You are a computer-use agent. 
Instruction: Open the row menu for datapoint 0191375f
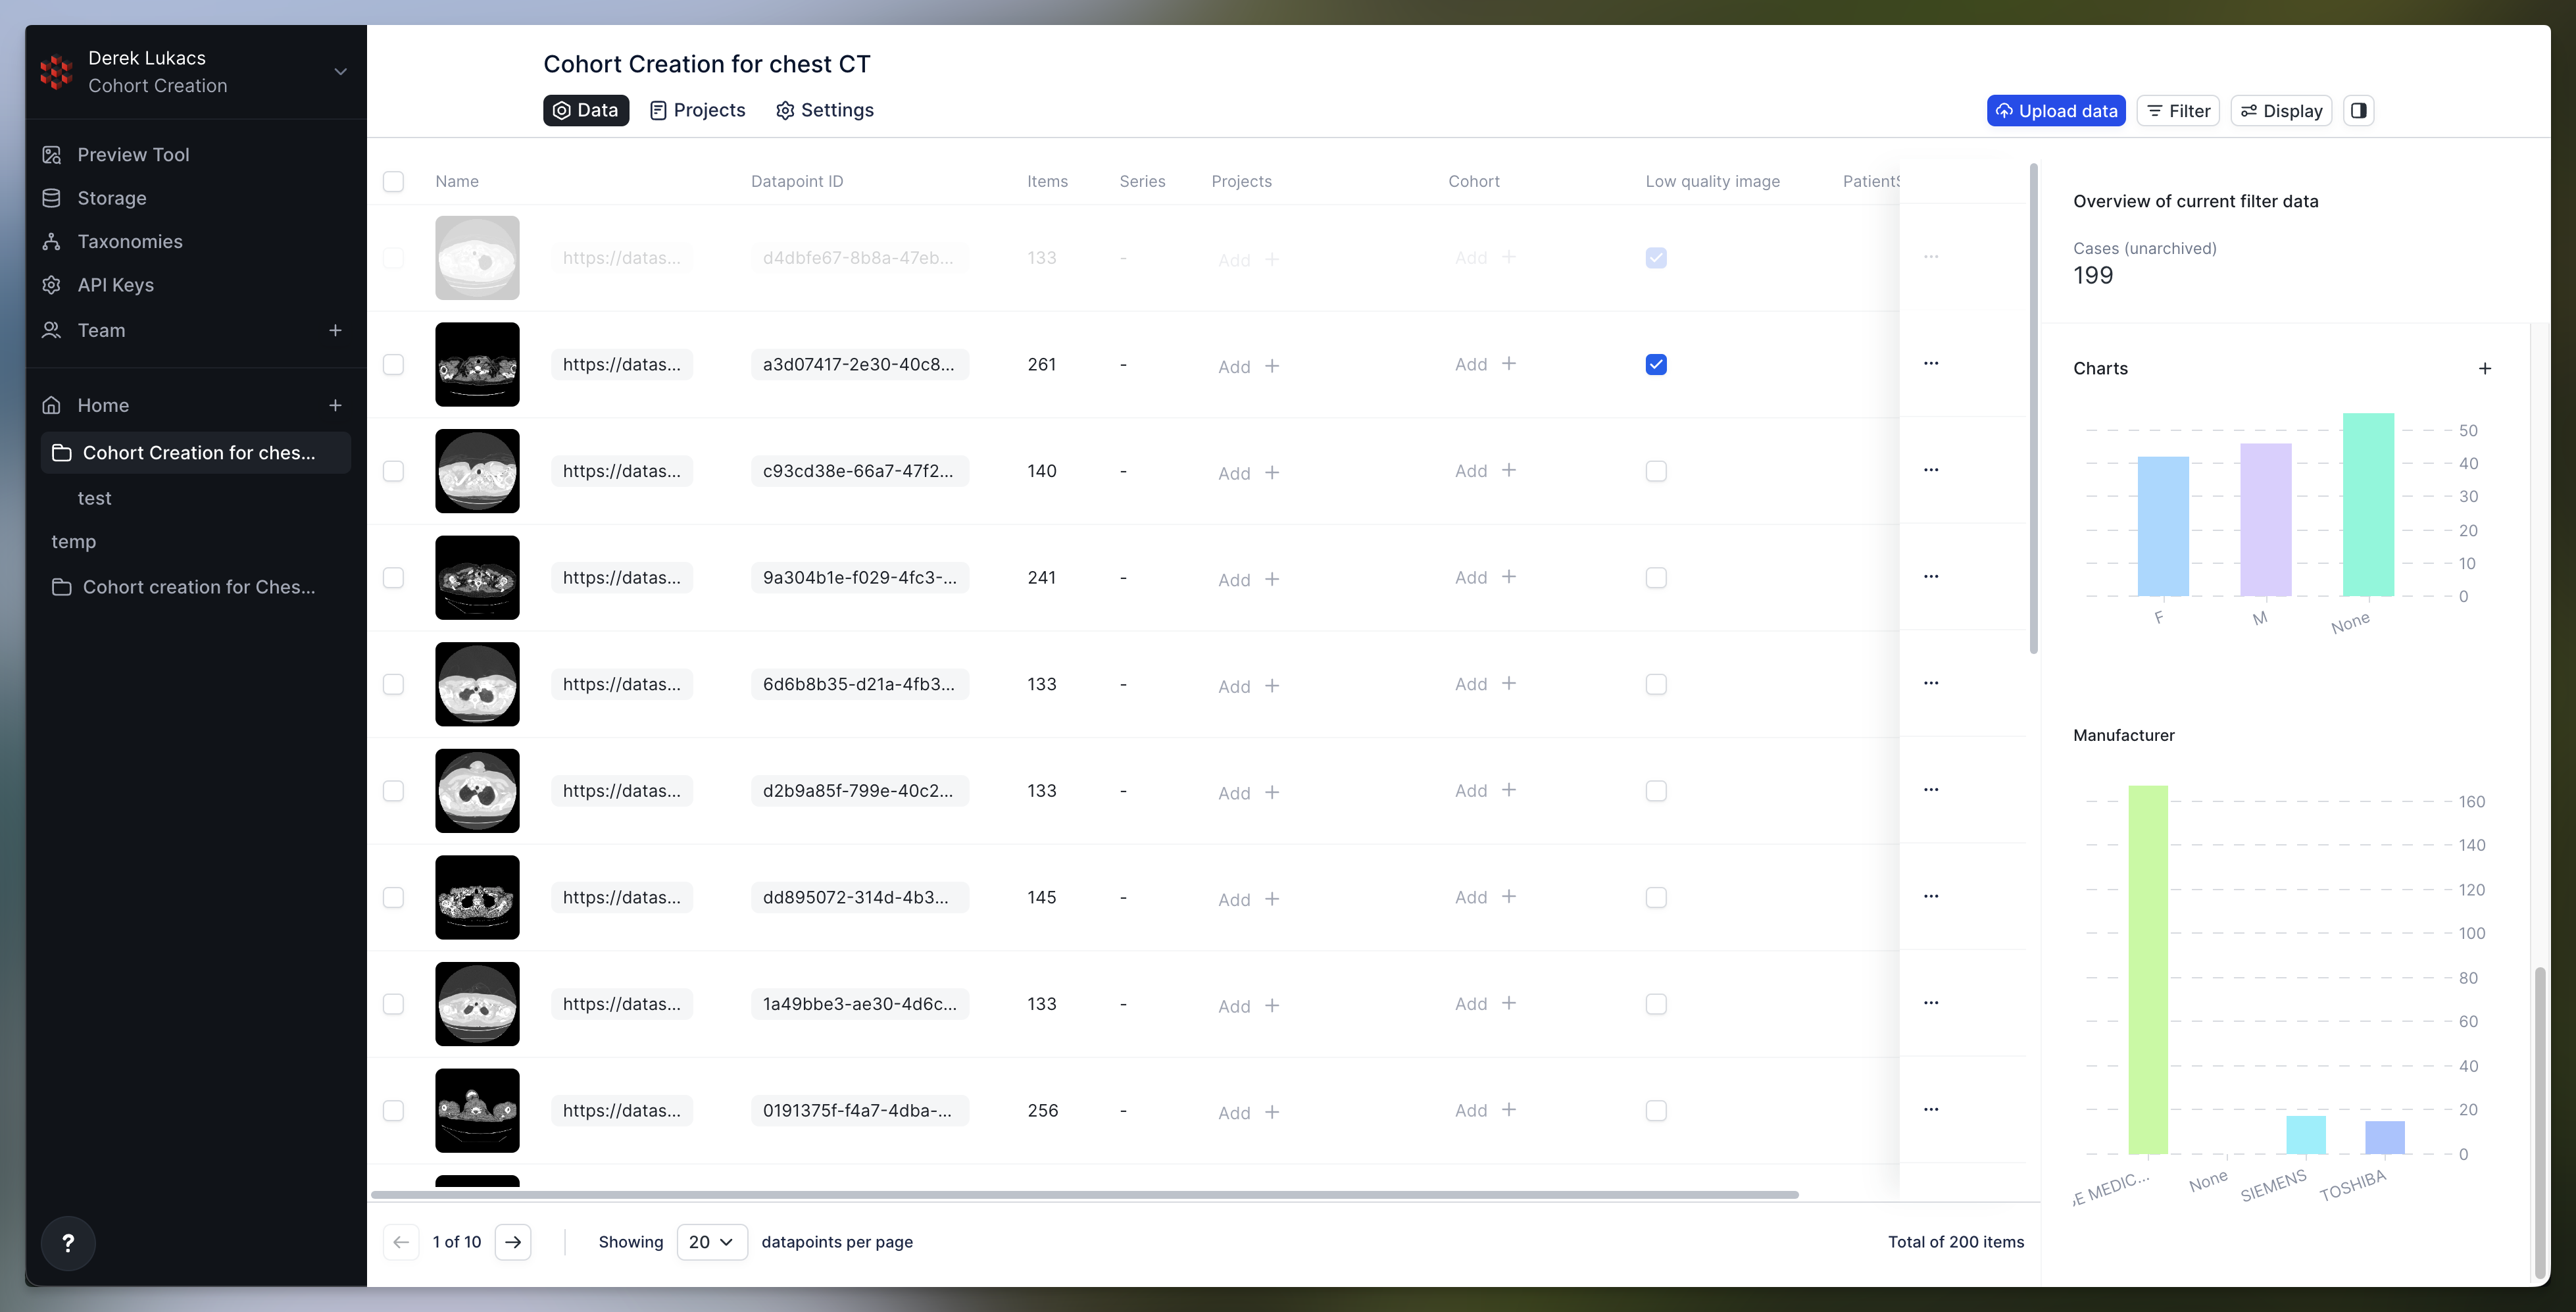click(x=1931, y=1109)
